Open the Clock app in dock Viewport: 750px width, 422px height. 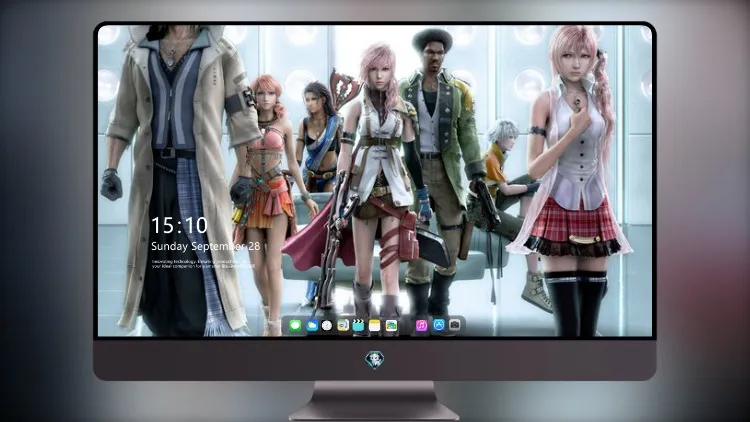pos(327,326)
